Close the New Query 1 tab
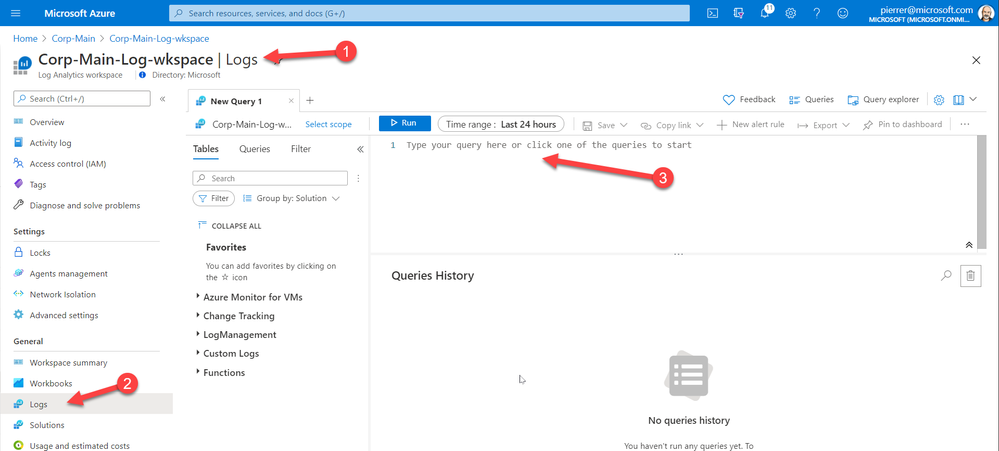 [291, 101]
